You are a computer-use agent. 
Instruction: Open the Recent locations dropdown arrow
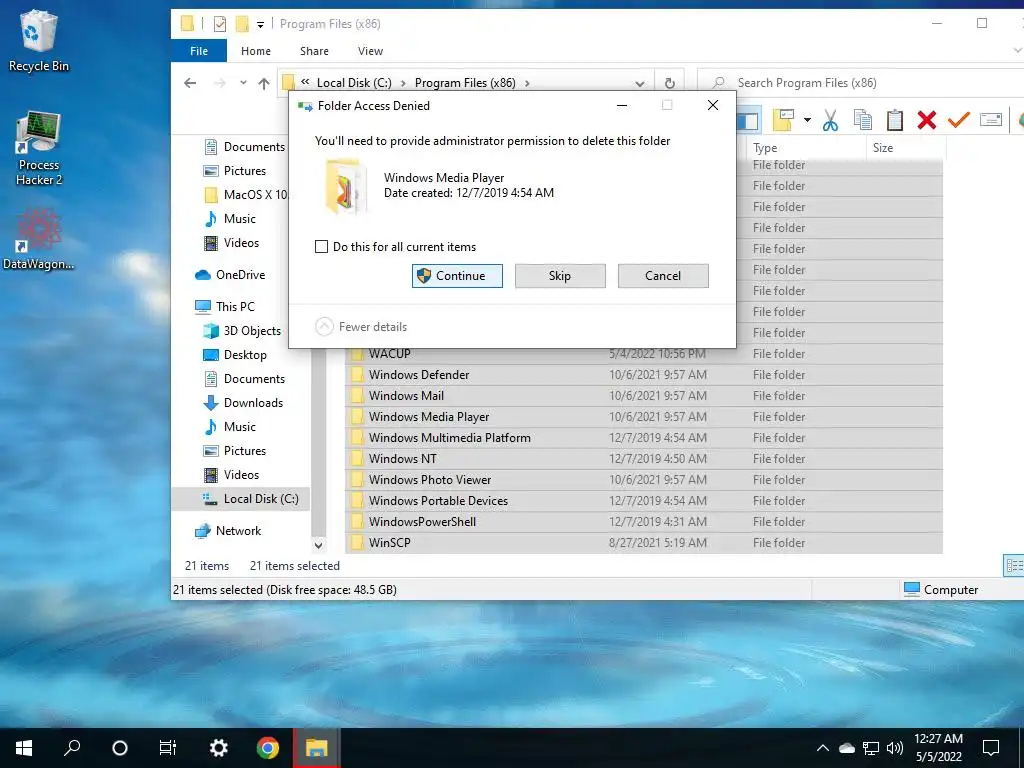pos(243,83)
